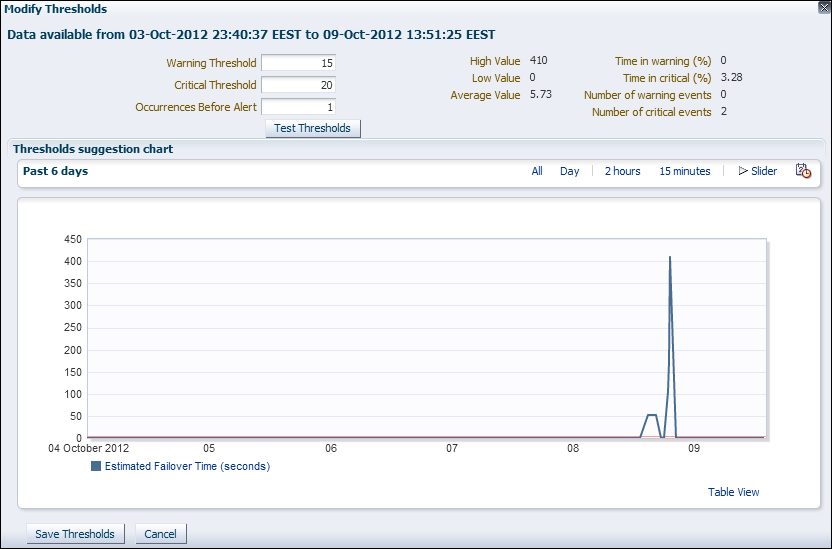Screen dimensions: 832x549
Task: Click the Estimated Failover Time legend label
Action: 187,466
